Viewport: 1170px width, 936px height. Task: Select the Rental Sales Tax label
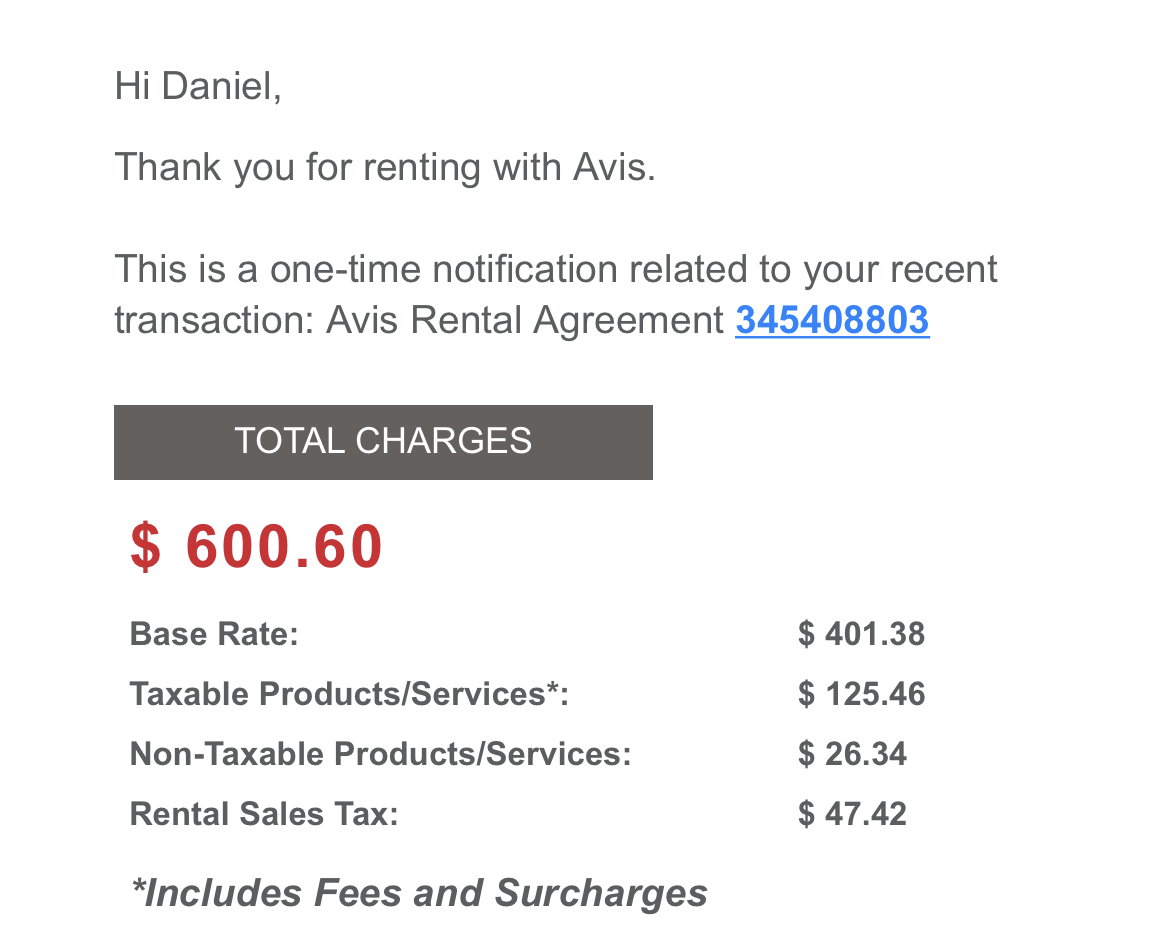(x=264, y=814)
